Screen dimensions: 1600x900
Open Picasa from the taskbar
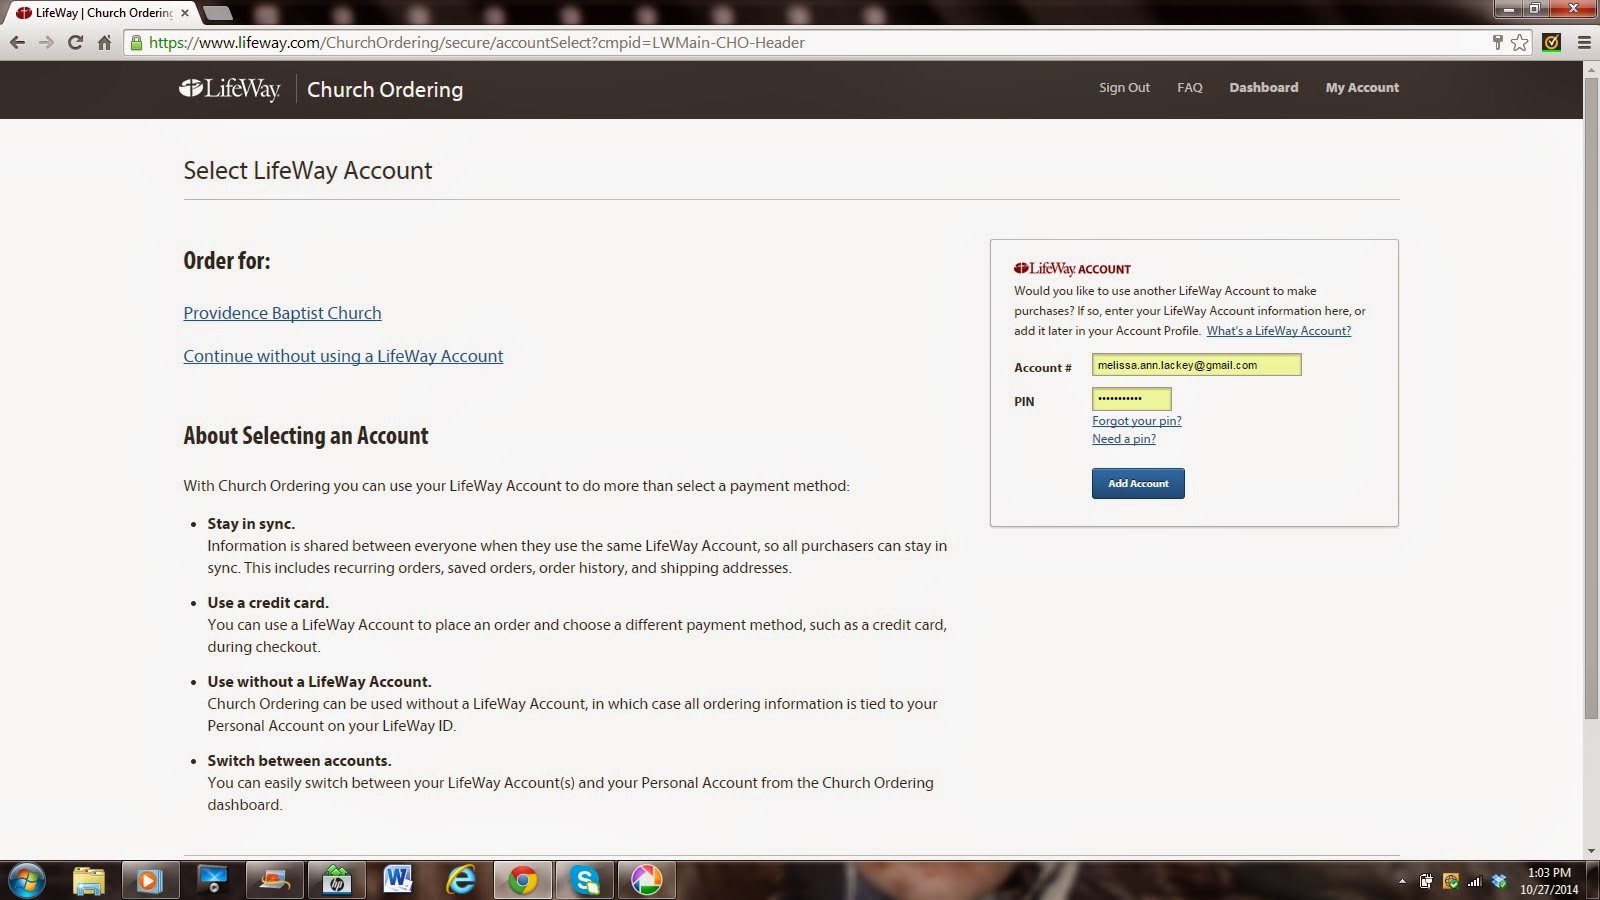(x=646, y=881)
